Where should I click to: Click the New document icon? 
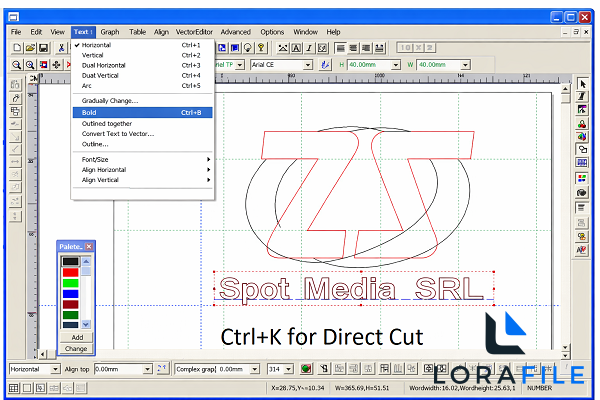click(x=17, y=48)
